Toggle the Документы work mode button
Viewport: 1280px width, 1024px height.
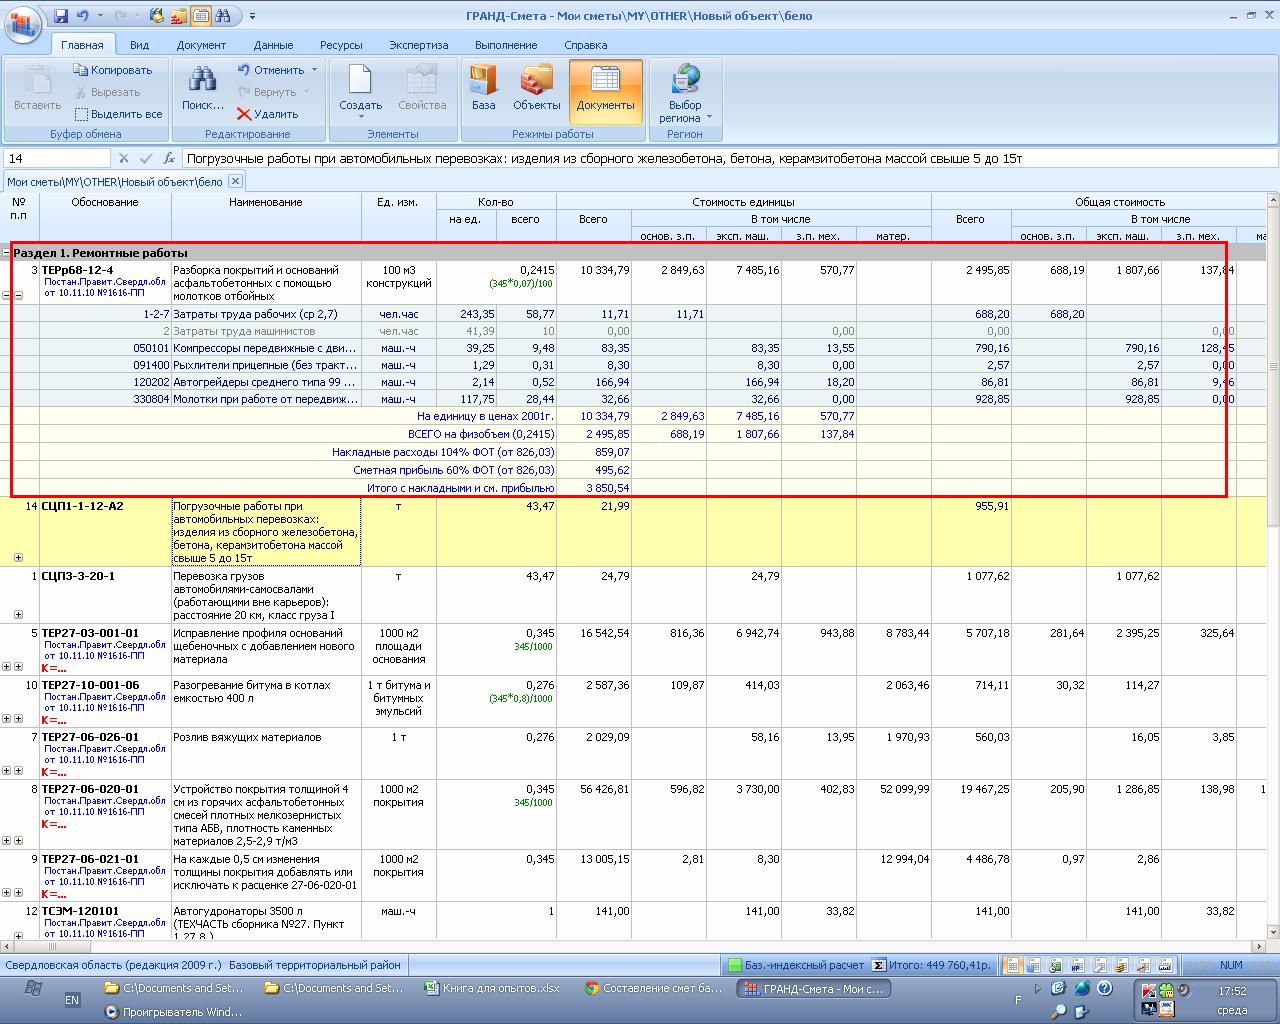tap(605, 89)
